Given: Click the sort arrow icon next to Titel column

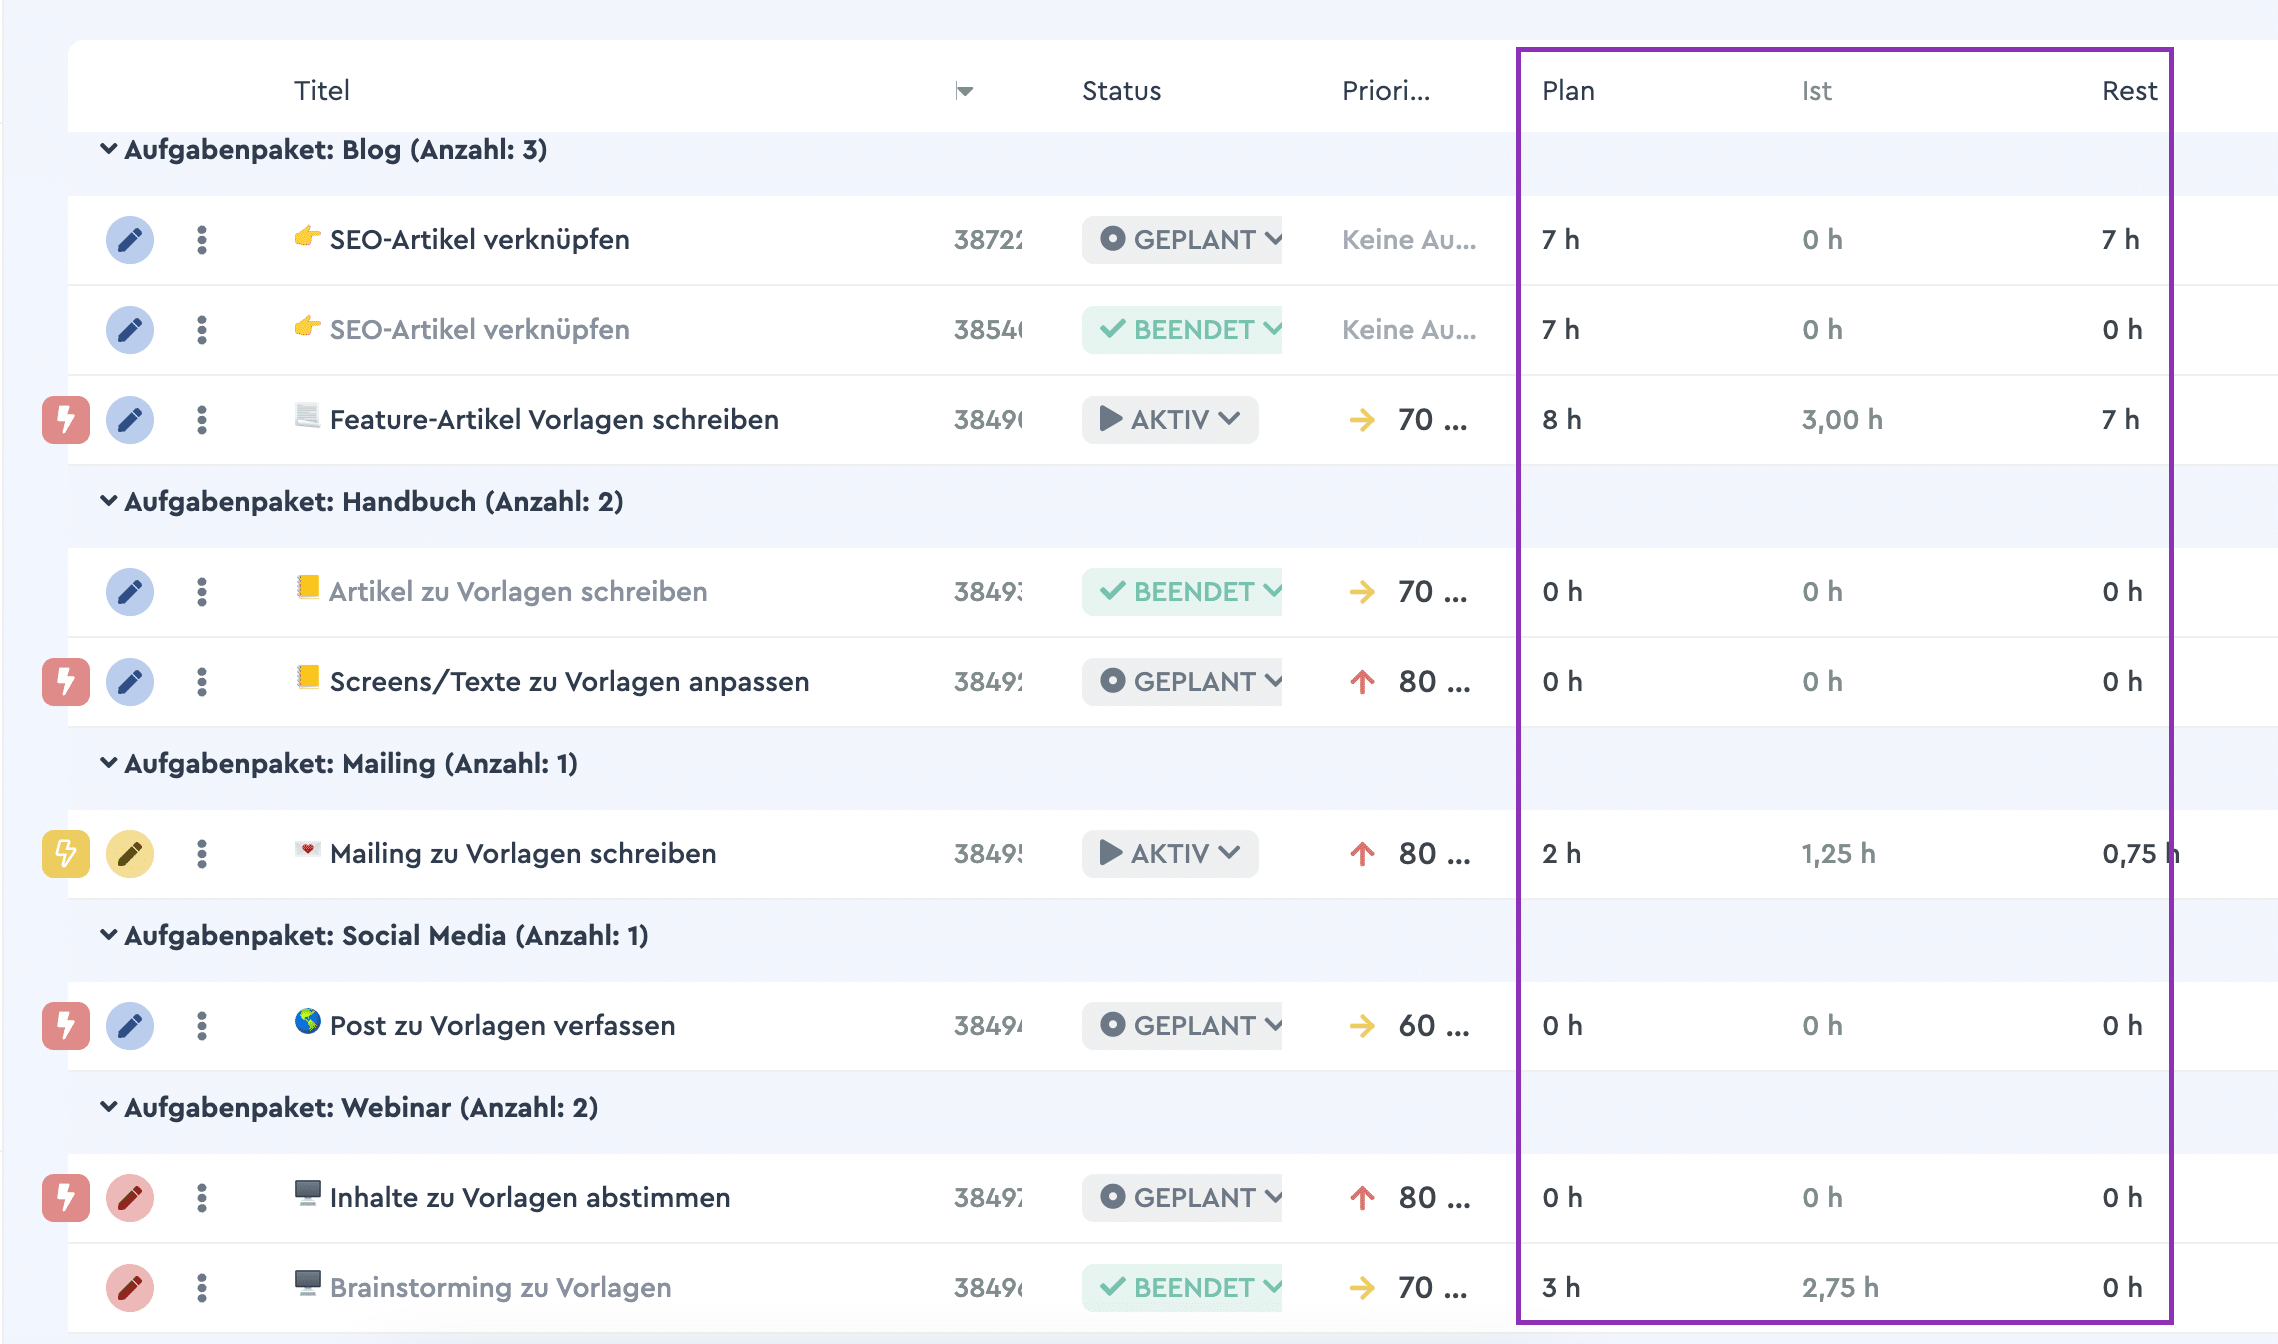Looking at the screenshot, I should pyautogui.click(x=965, y=91).
